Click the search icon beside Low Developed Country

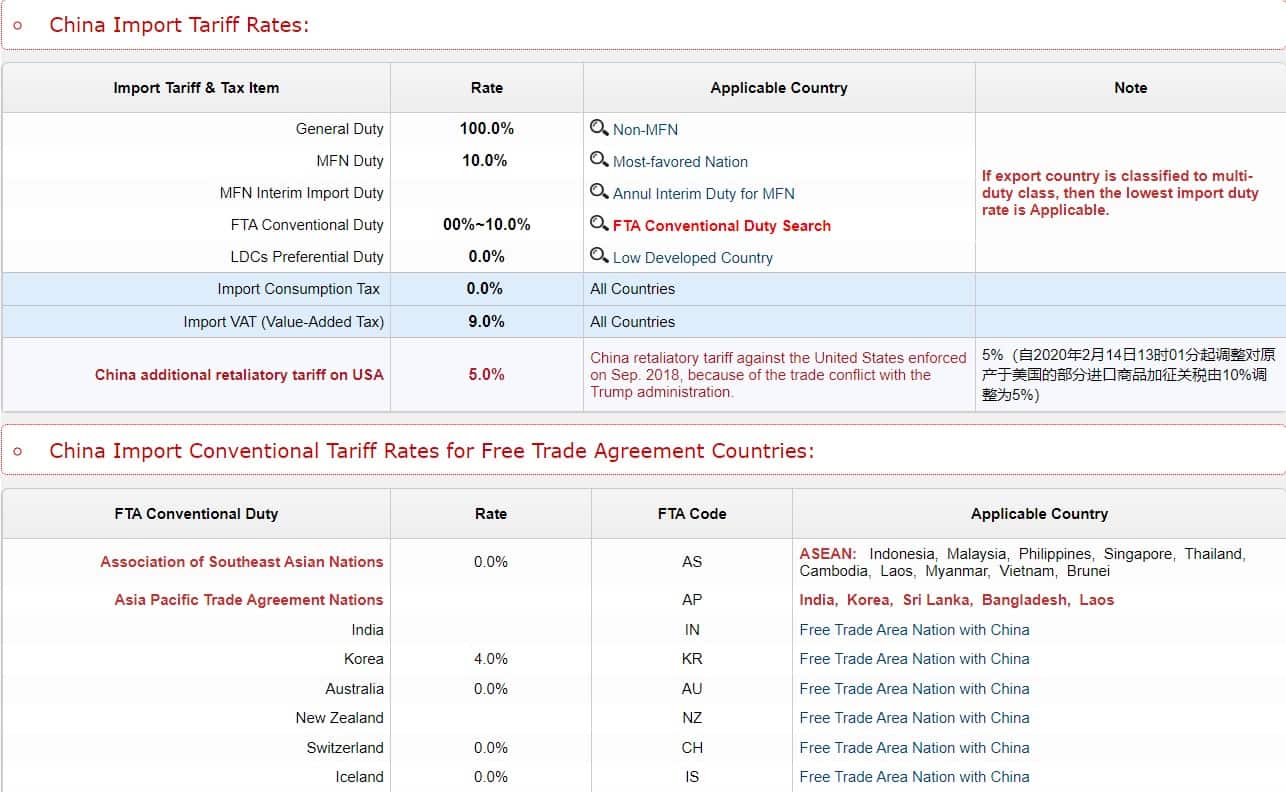[600, 258]
